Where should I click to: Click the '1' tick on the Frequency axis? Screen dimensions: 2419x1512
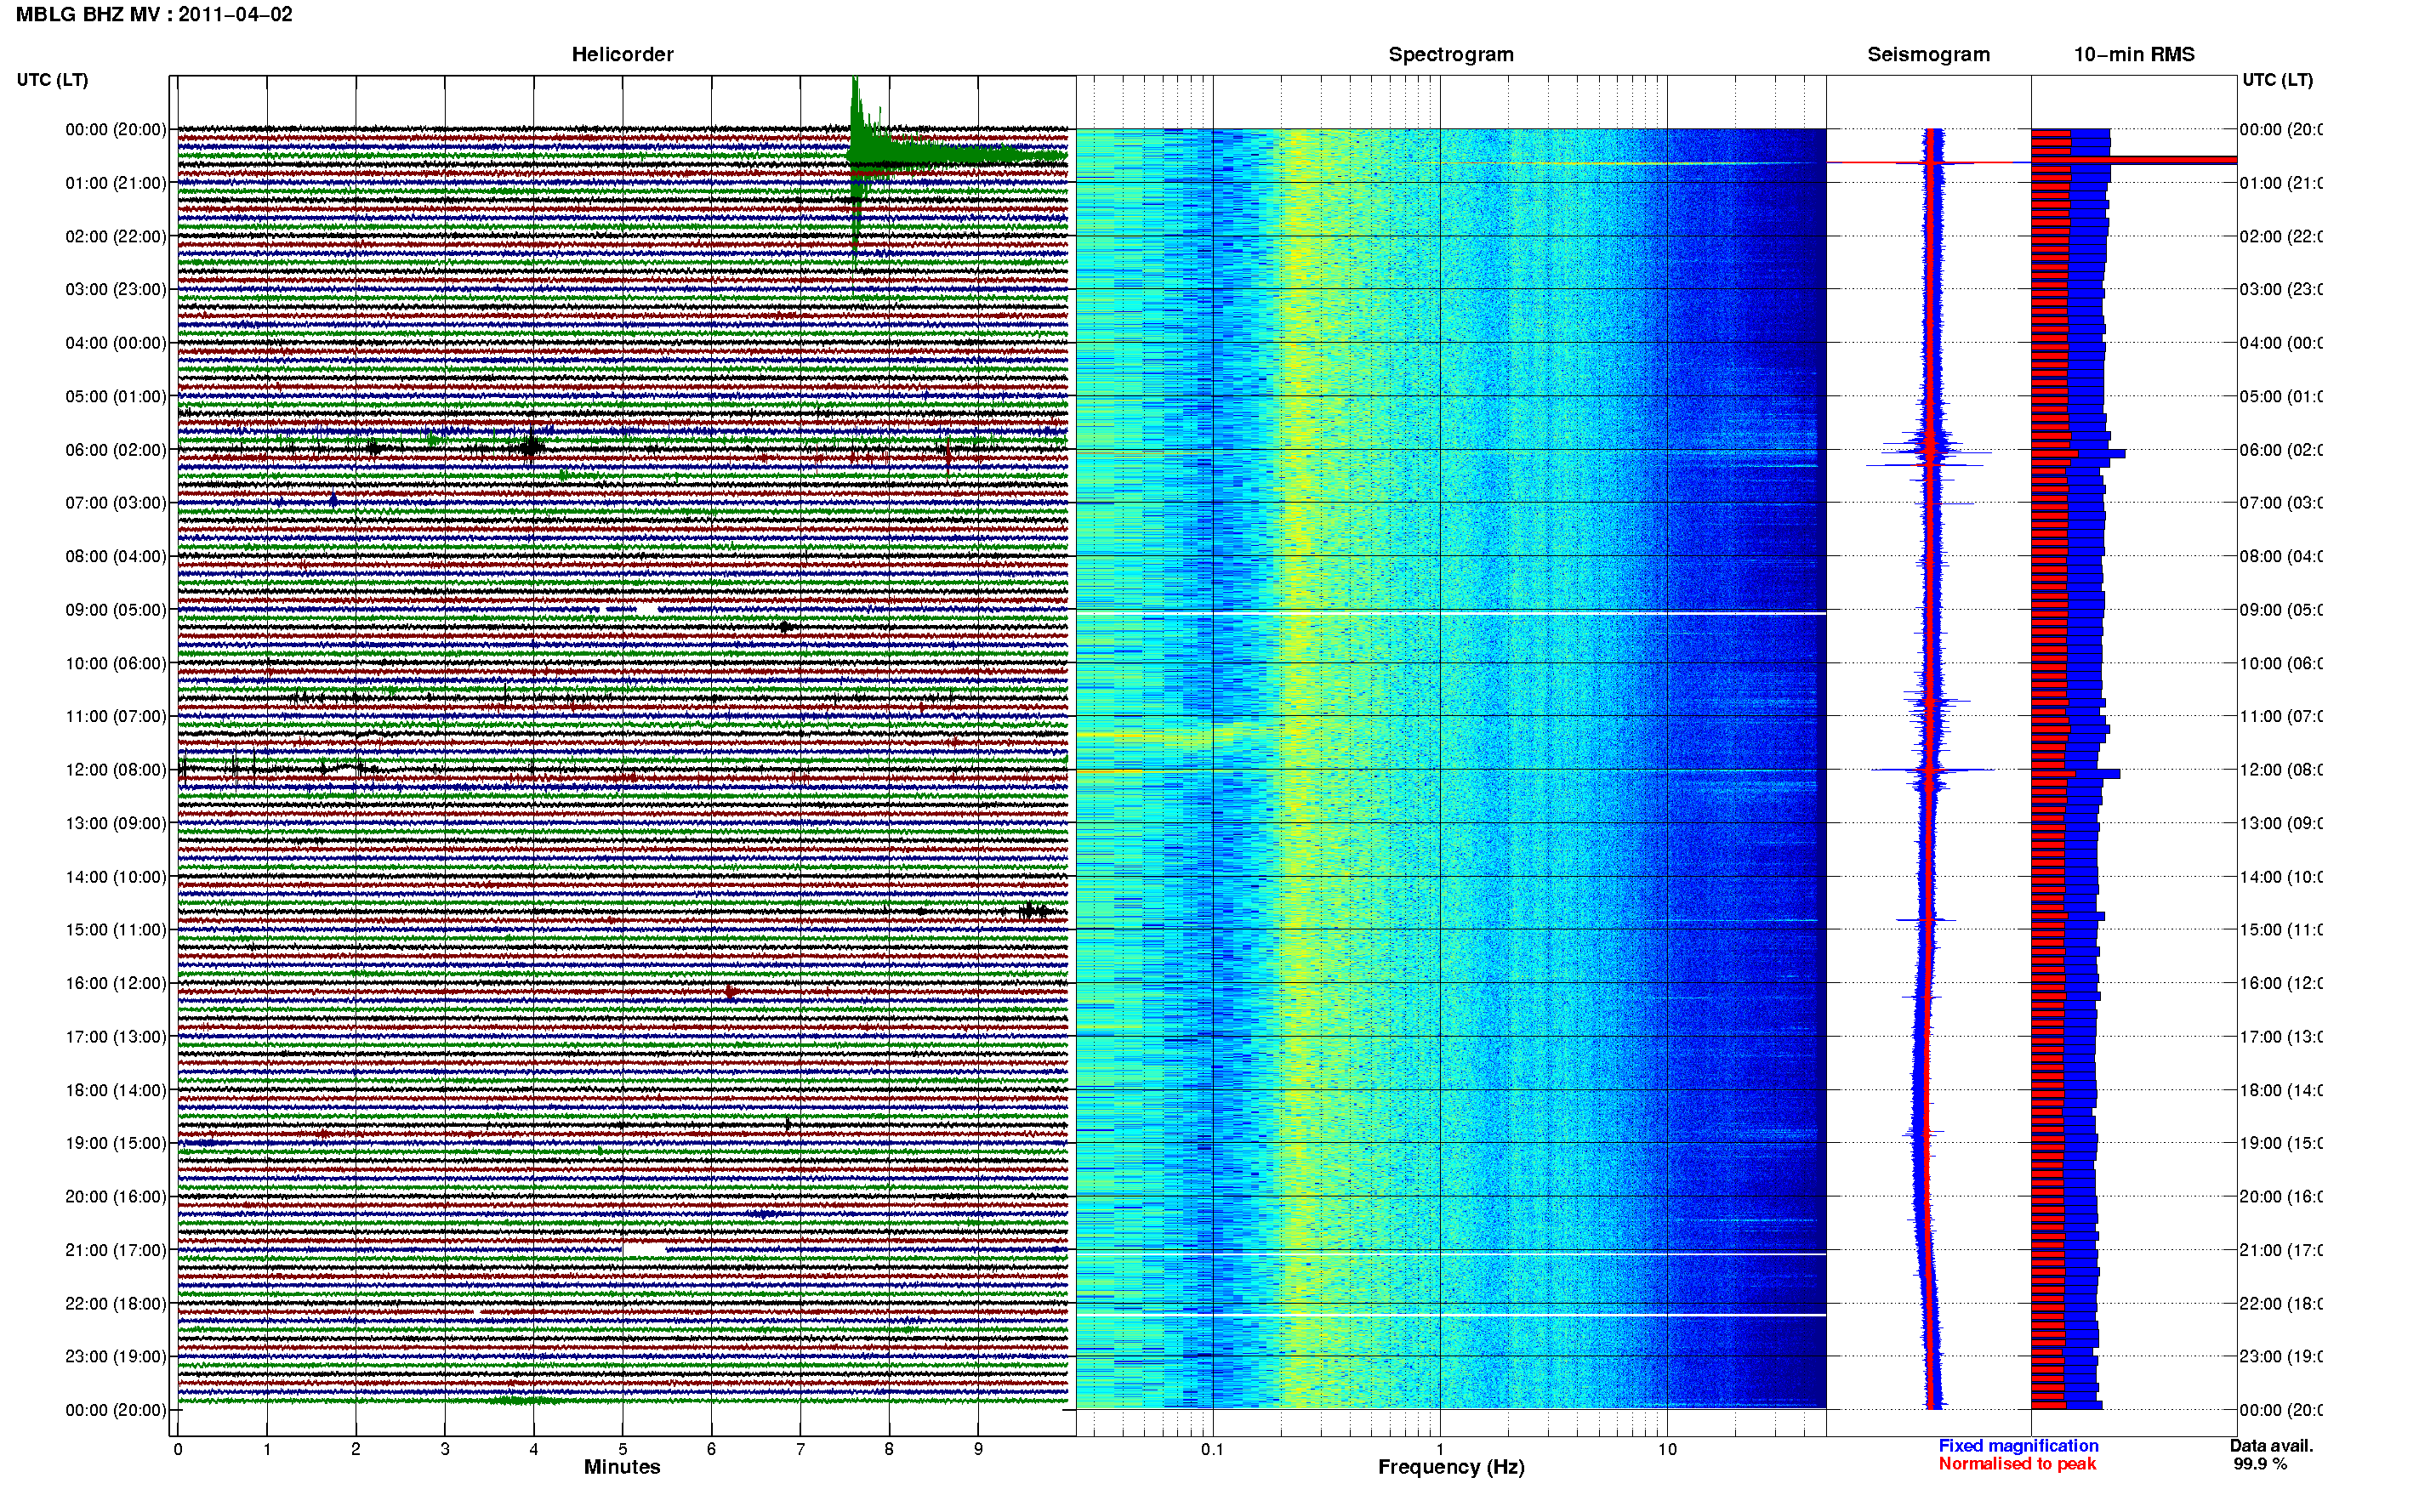pyautogui.click(x=1440, y=1449)
